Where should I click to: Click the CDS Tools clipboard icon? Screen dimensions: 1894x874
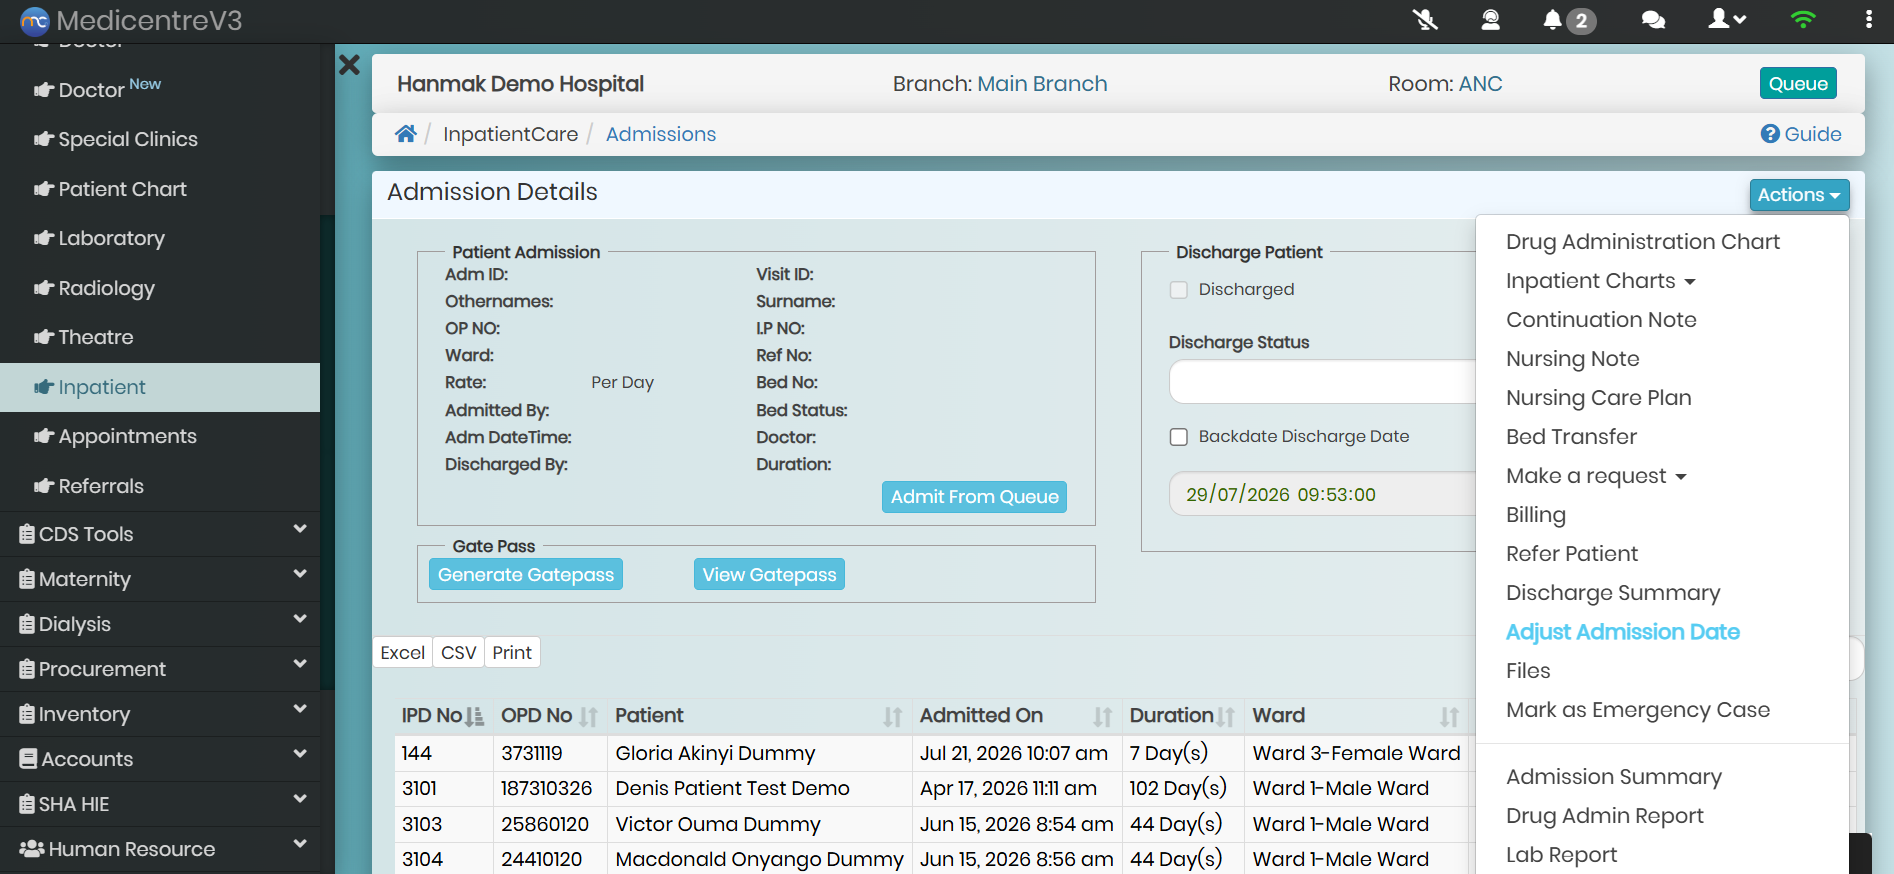(27, 534)
